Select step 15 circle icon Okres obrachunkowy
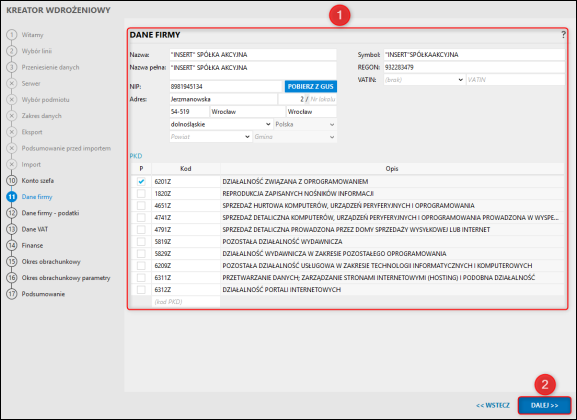The width and height of the screenshot is (577, 420). point(12,261)
